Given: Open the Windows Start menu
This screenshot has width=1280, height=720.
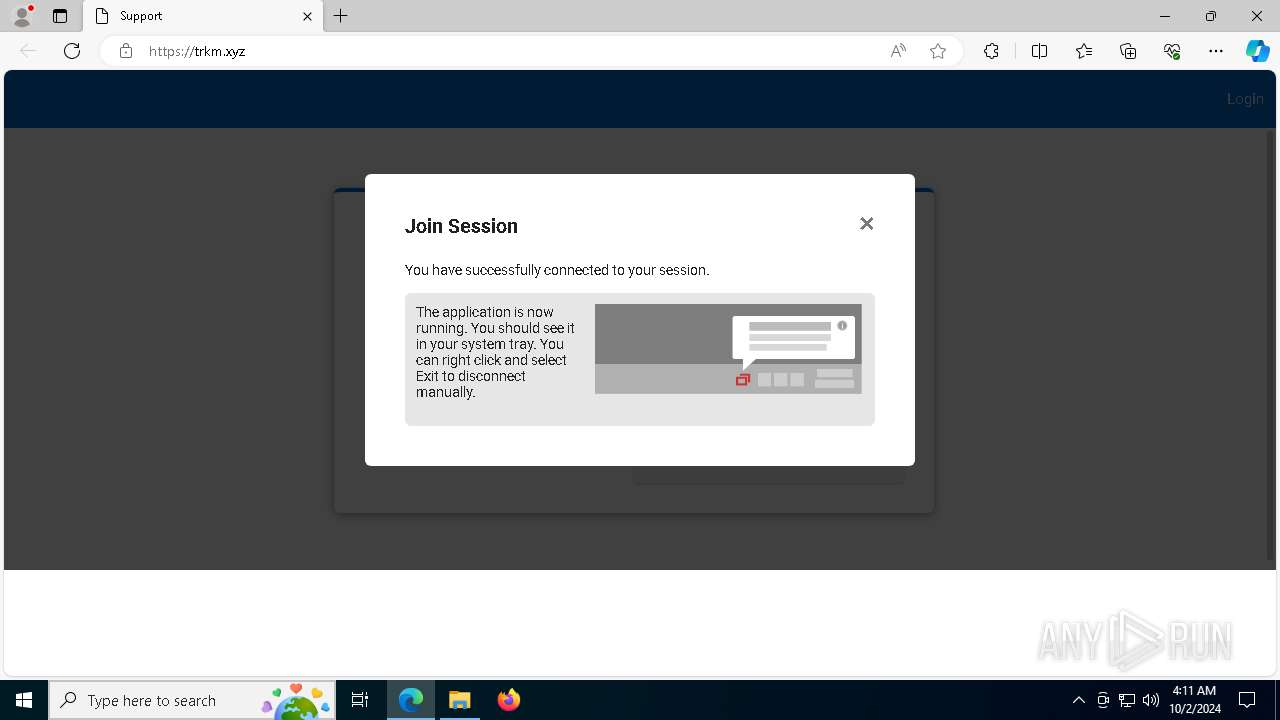Looking at the screenshot, I should pos(24,700).
